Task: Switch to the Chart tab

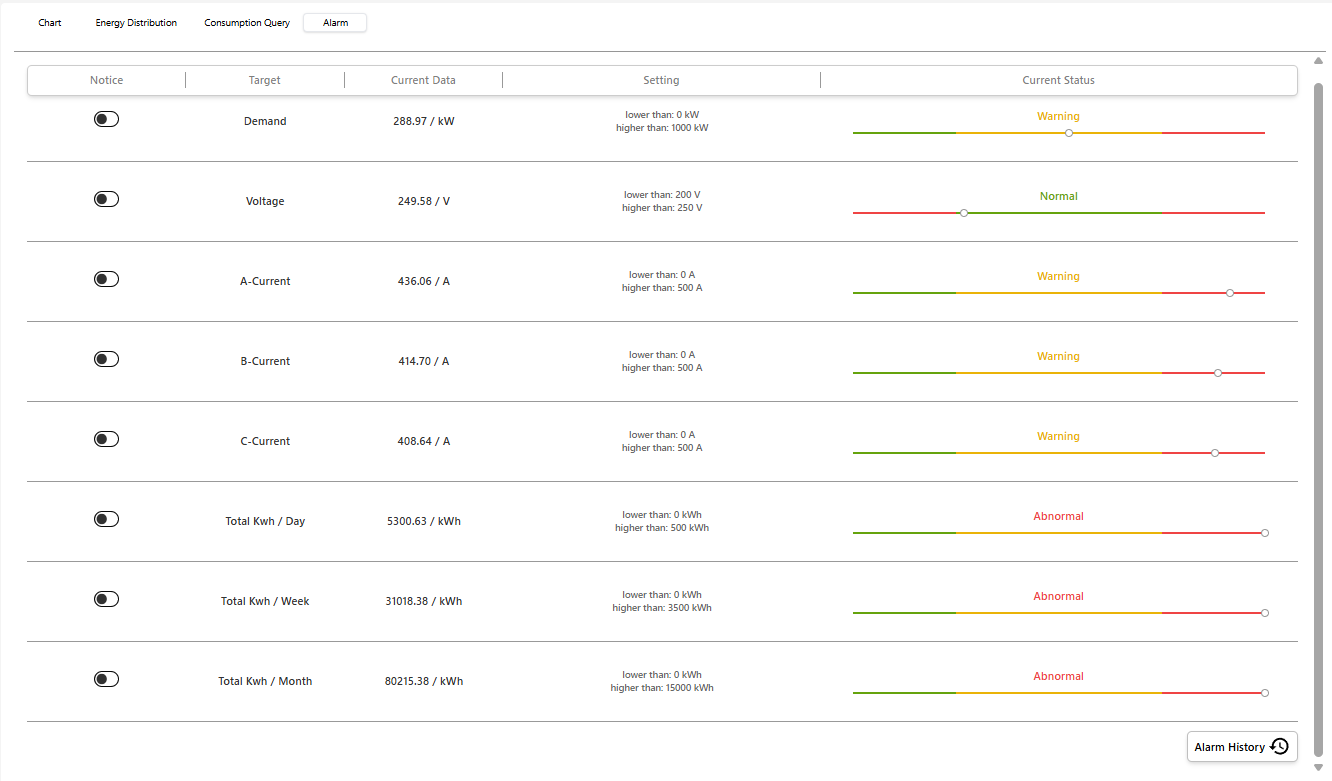Action: pos(49,22)
